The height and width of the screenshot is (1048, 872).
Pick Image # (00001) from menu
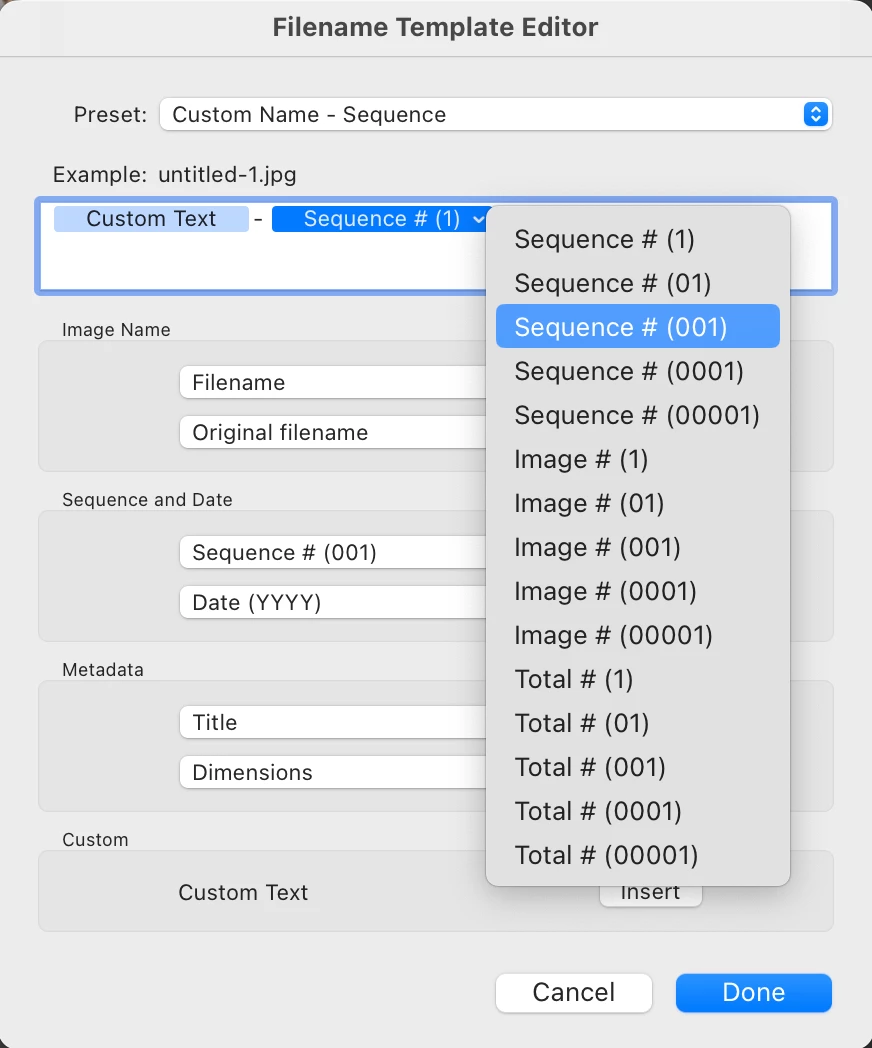click(x=613, y=636)
